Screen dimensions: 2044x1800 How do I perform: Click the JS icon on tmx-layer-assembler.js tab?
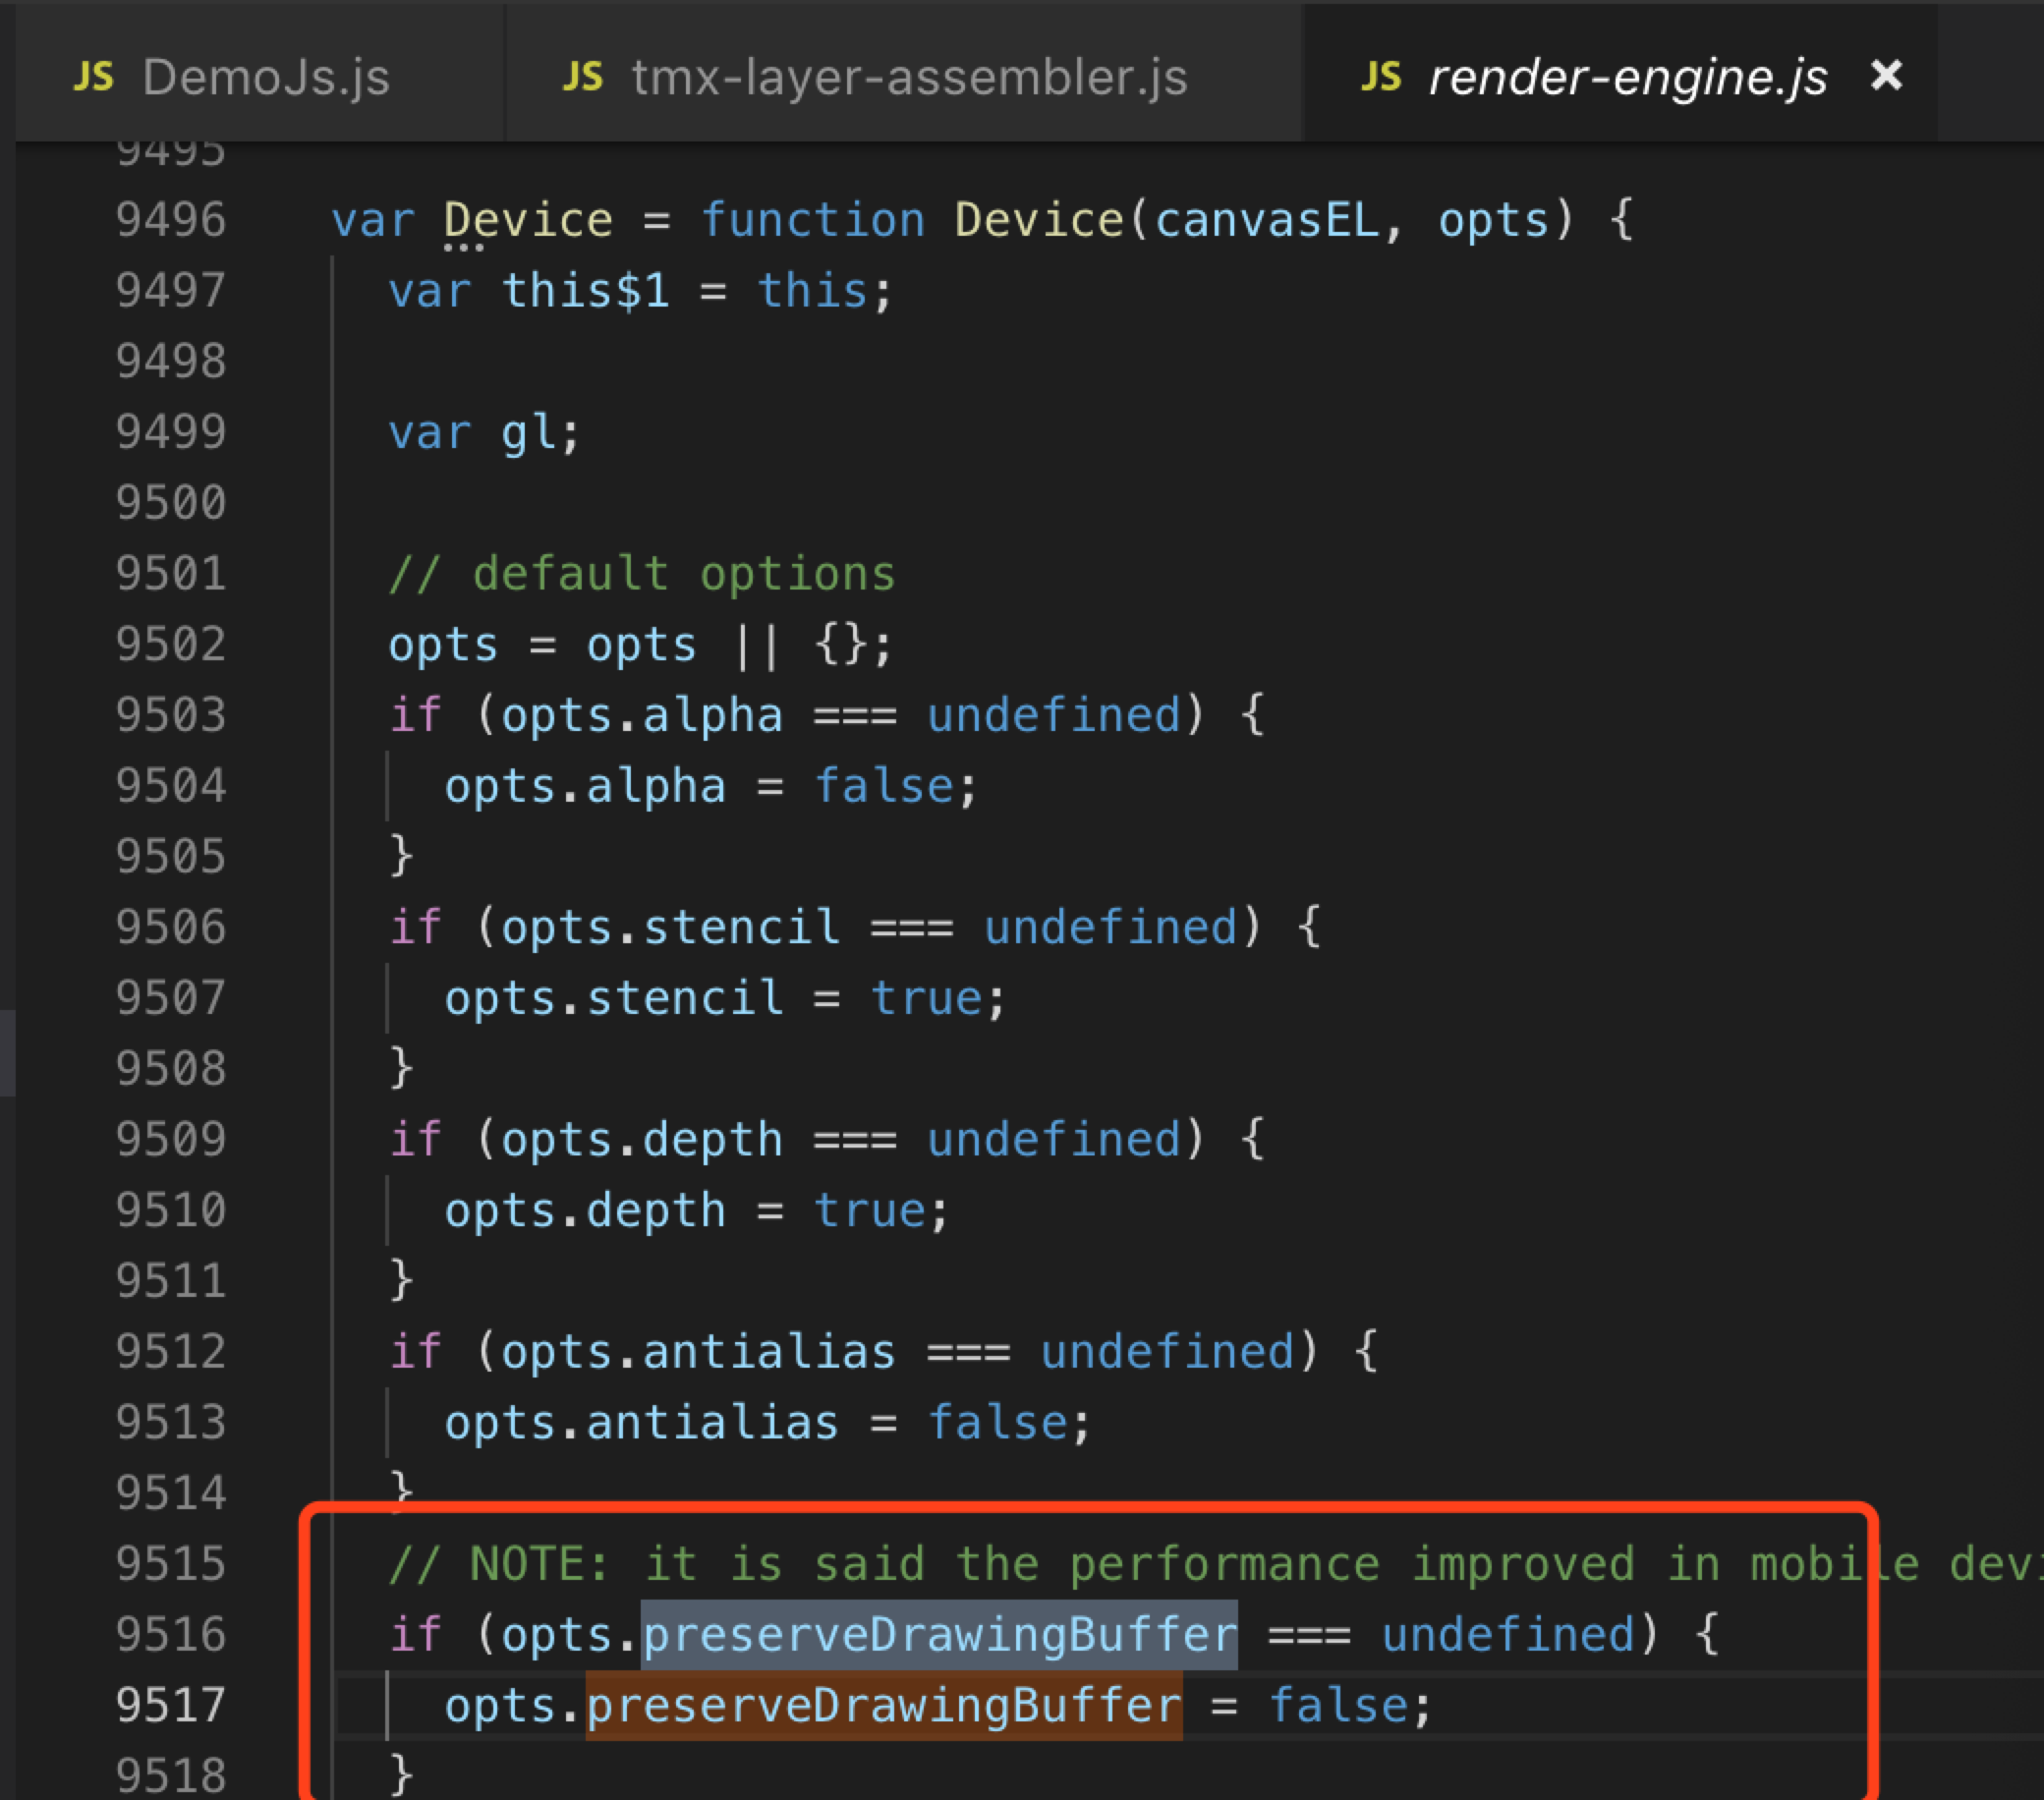(x=583, y=78)
